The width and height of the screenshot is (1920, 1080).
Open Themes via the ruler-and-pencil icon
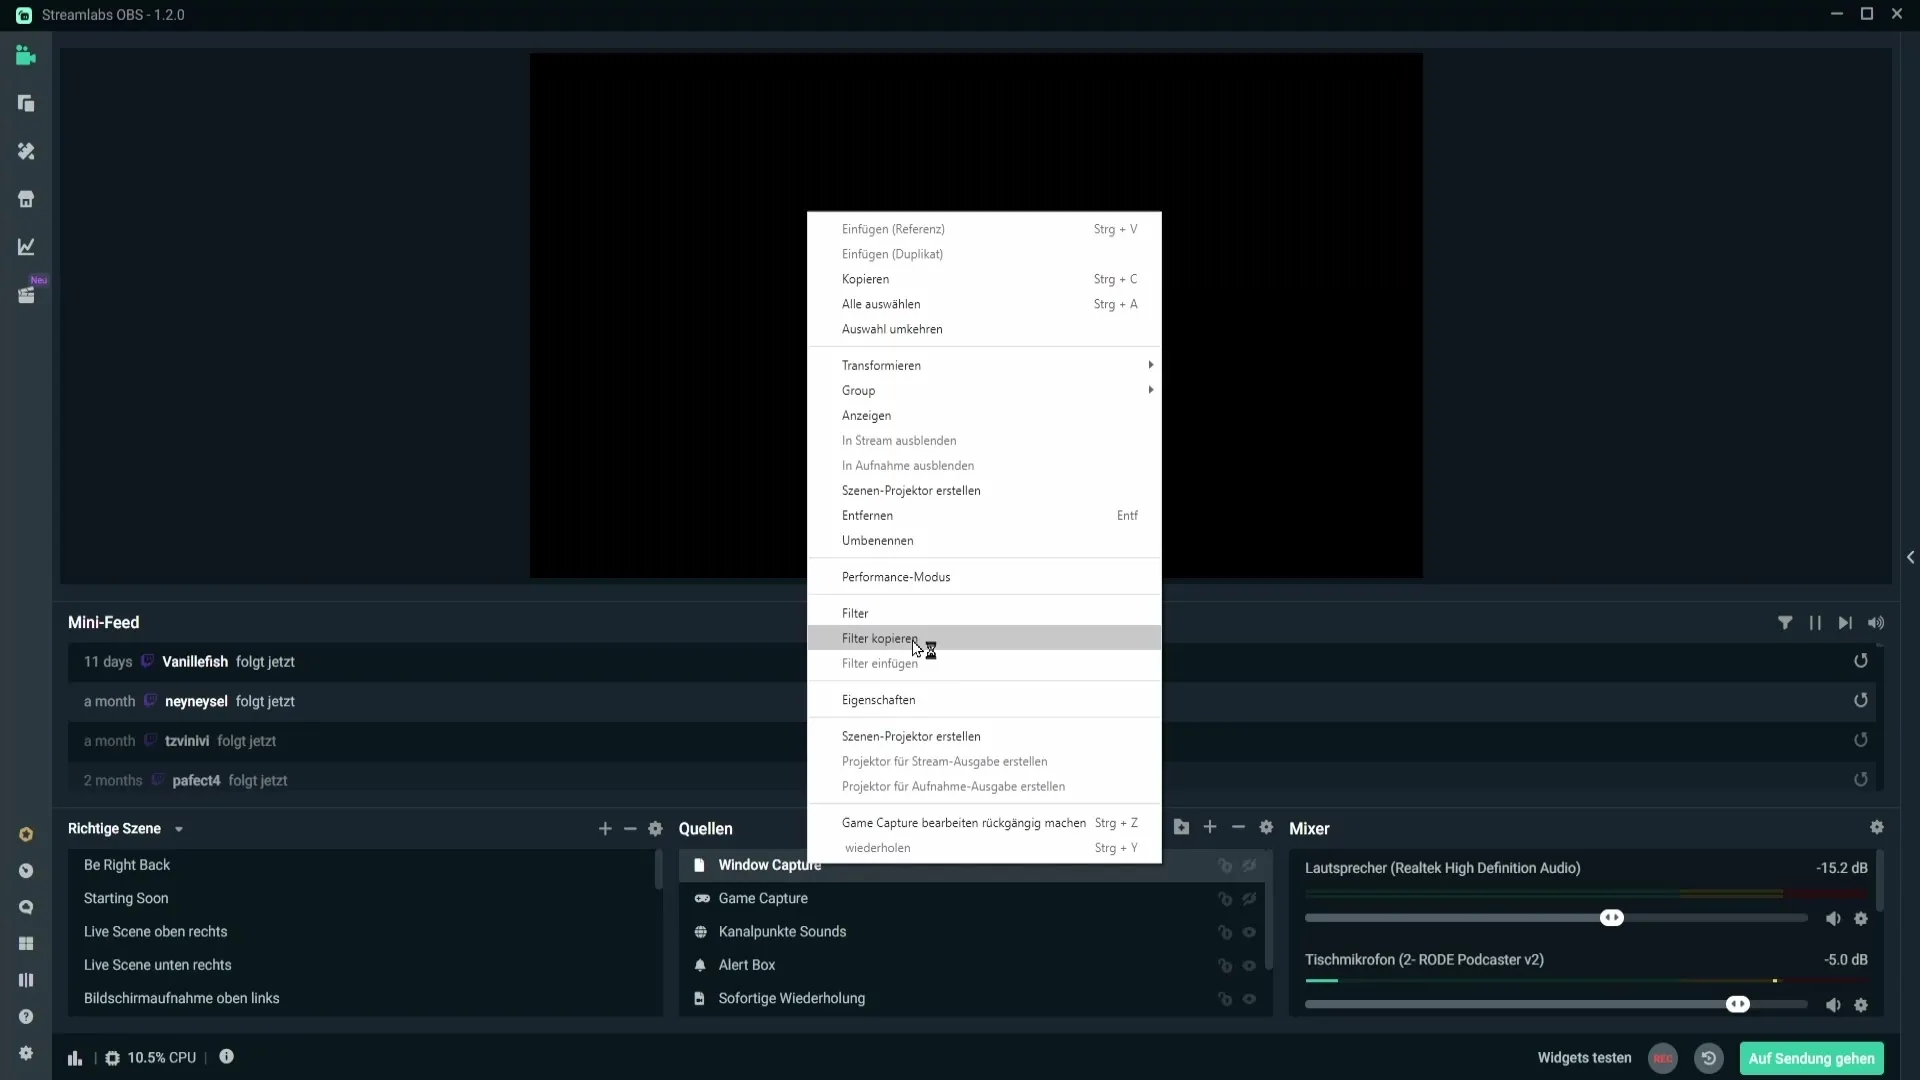coord(26,151)
